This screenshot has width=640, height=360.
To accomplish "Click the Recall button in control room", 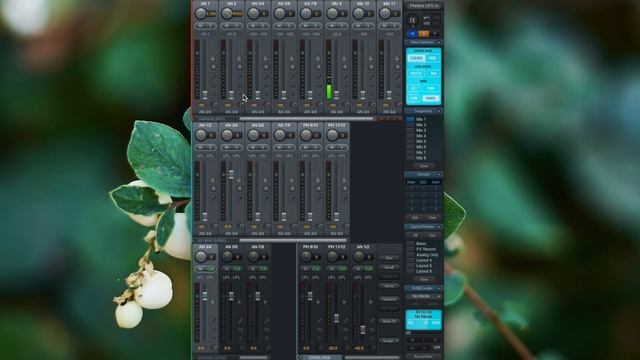I will click(389, 267).
